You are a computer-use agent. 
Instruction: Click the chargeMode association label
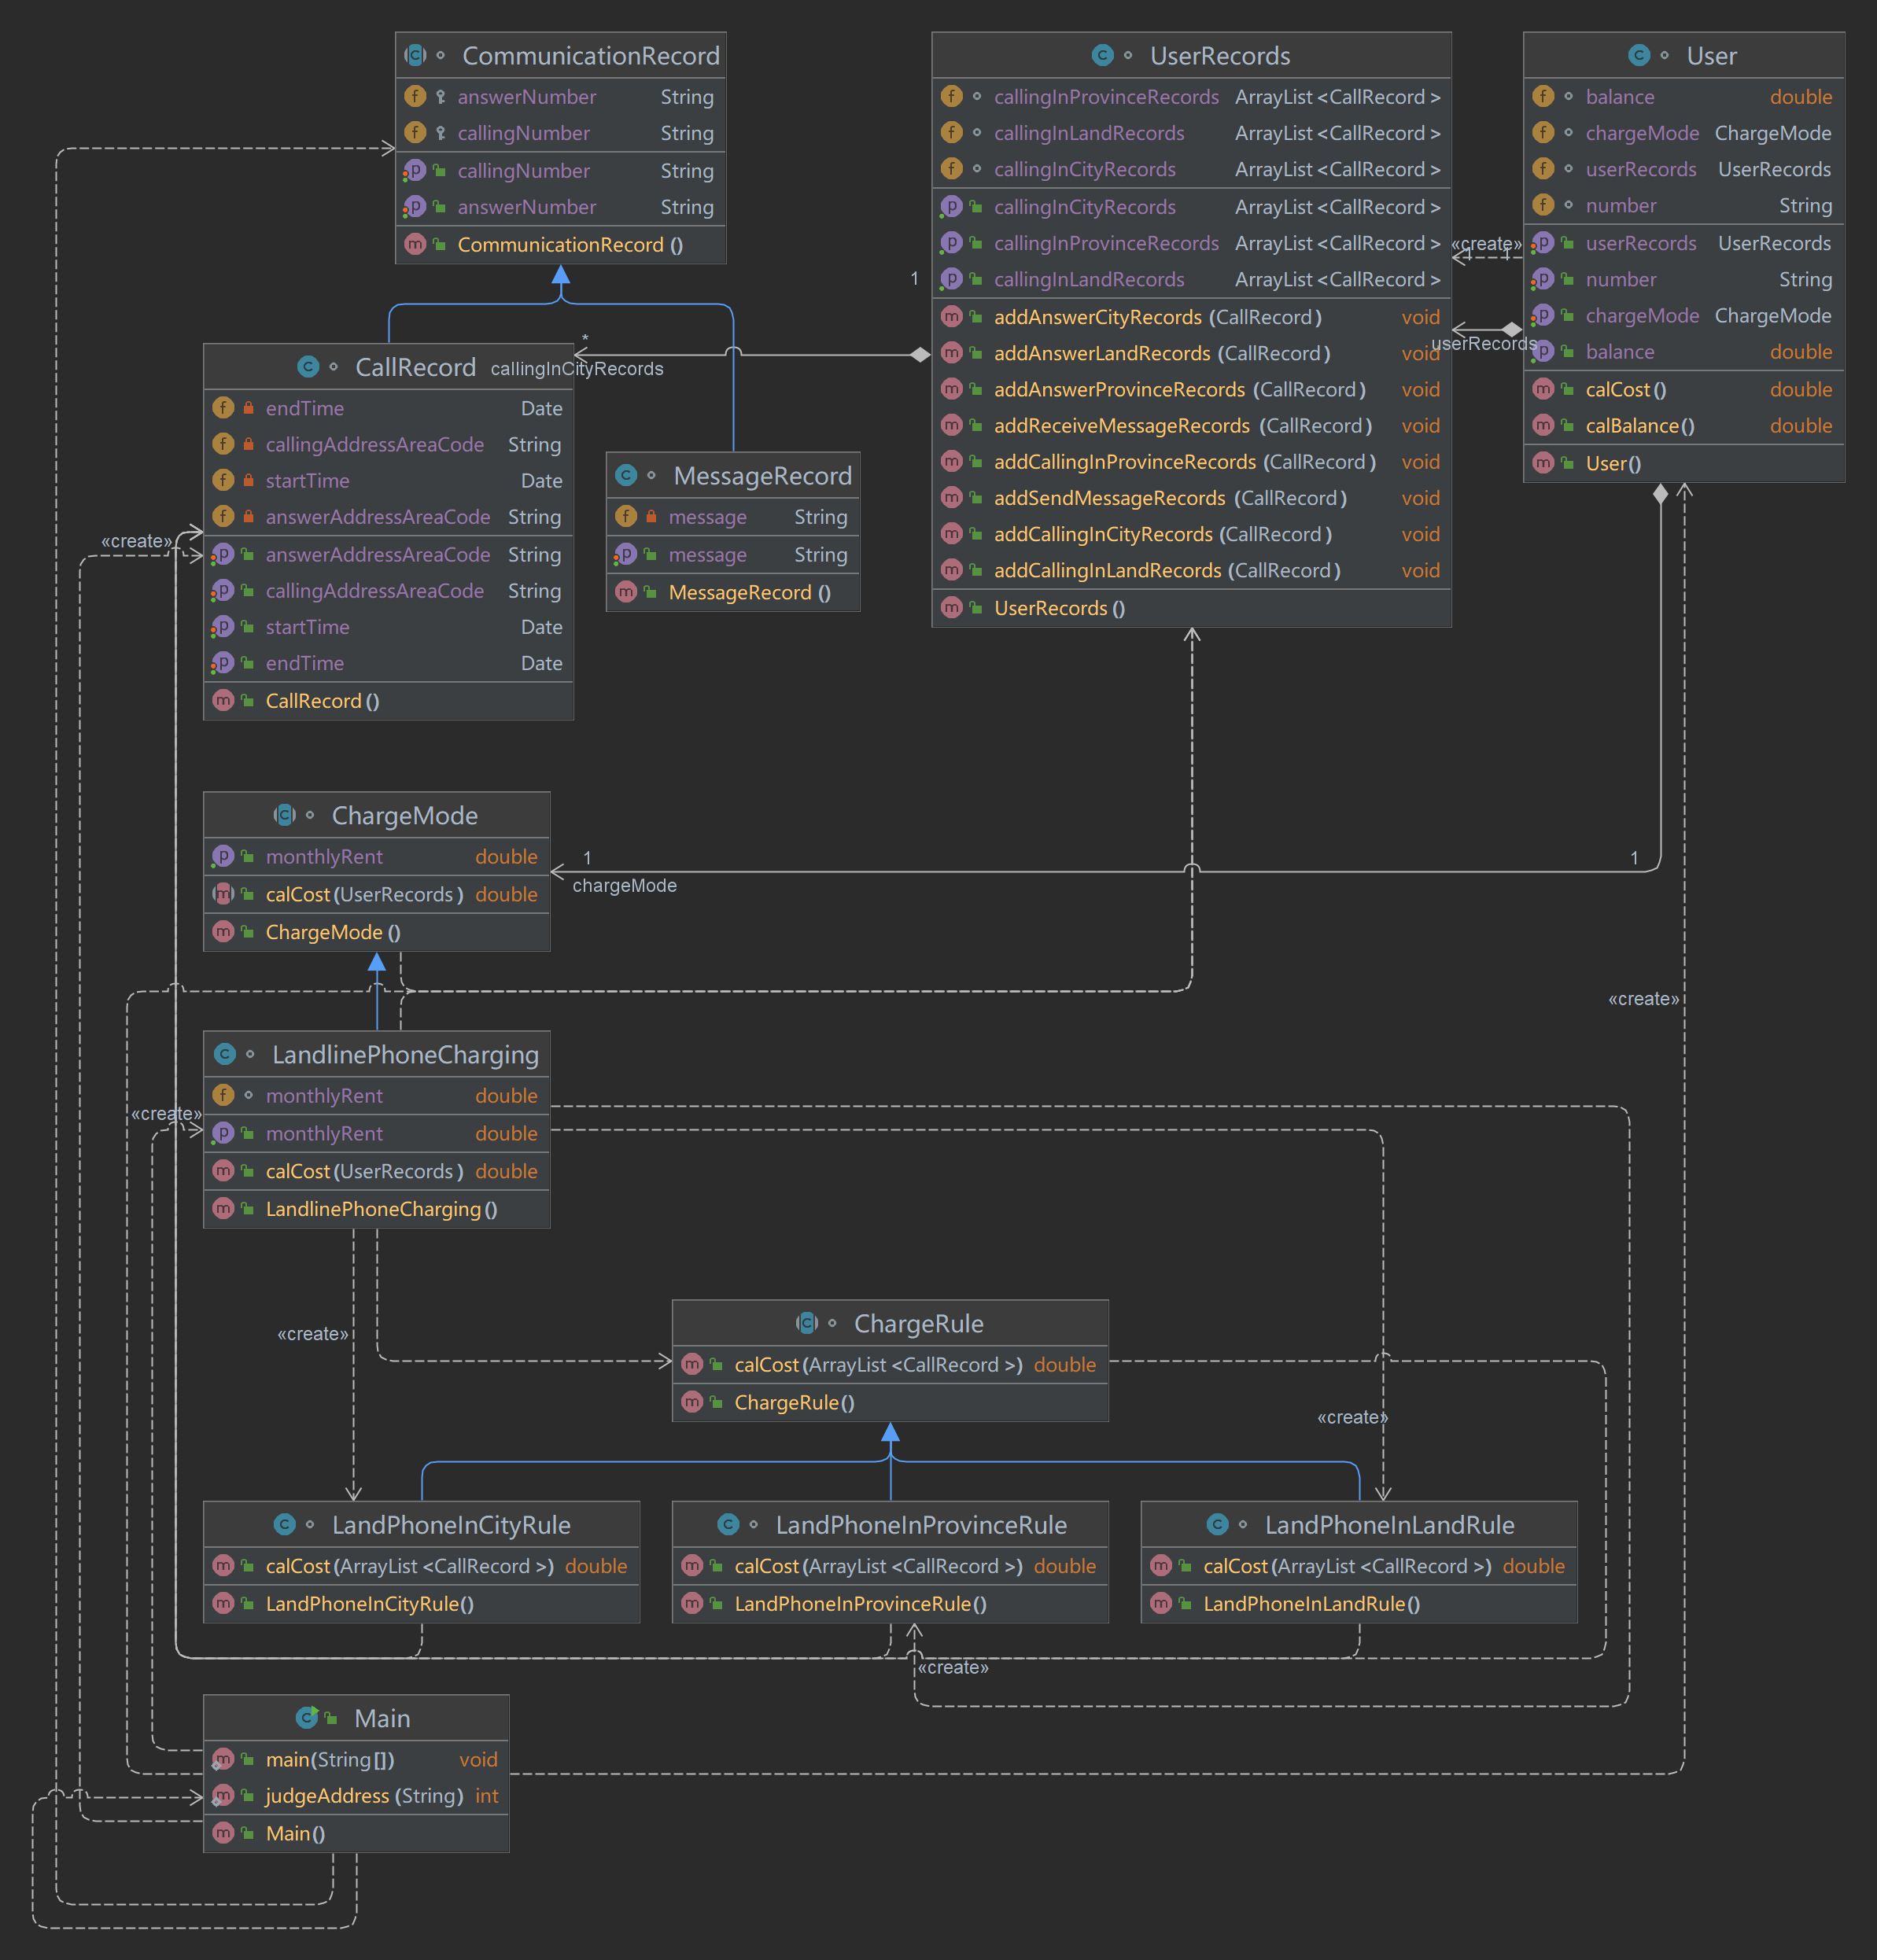coord(624,886)
